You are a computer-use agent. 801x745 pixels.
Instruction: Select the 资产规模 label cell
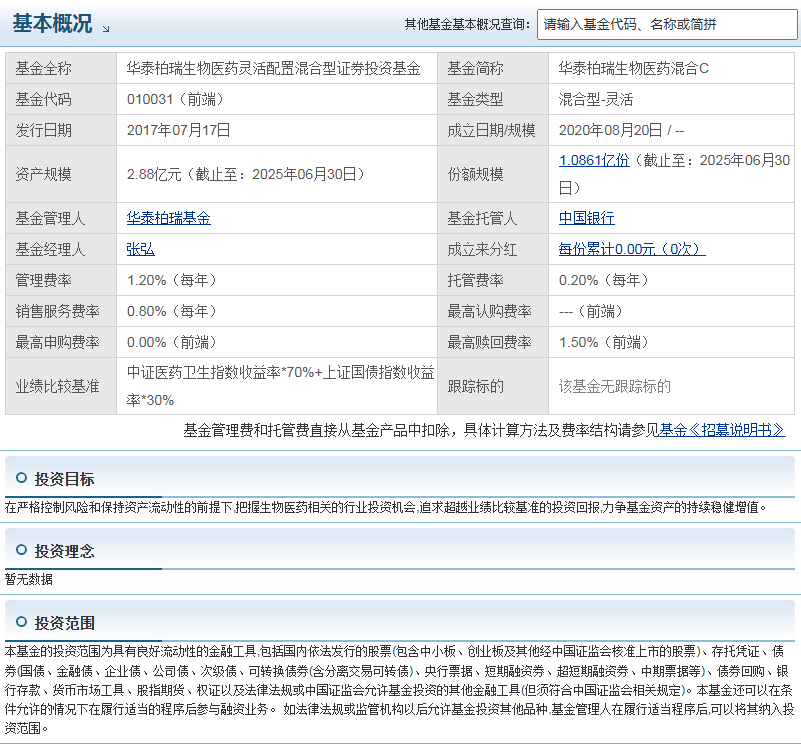(61, 174)
